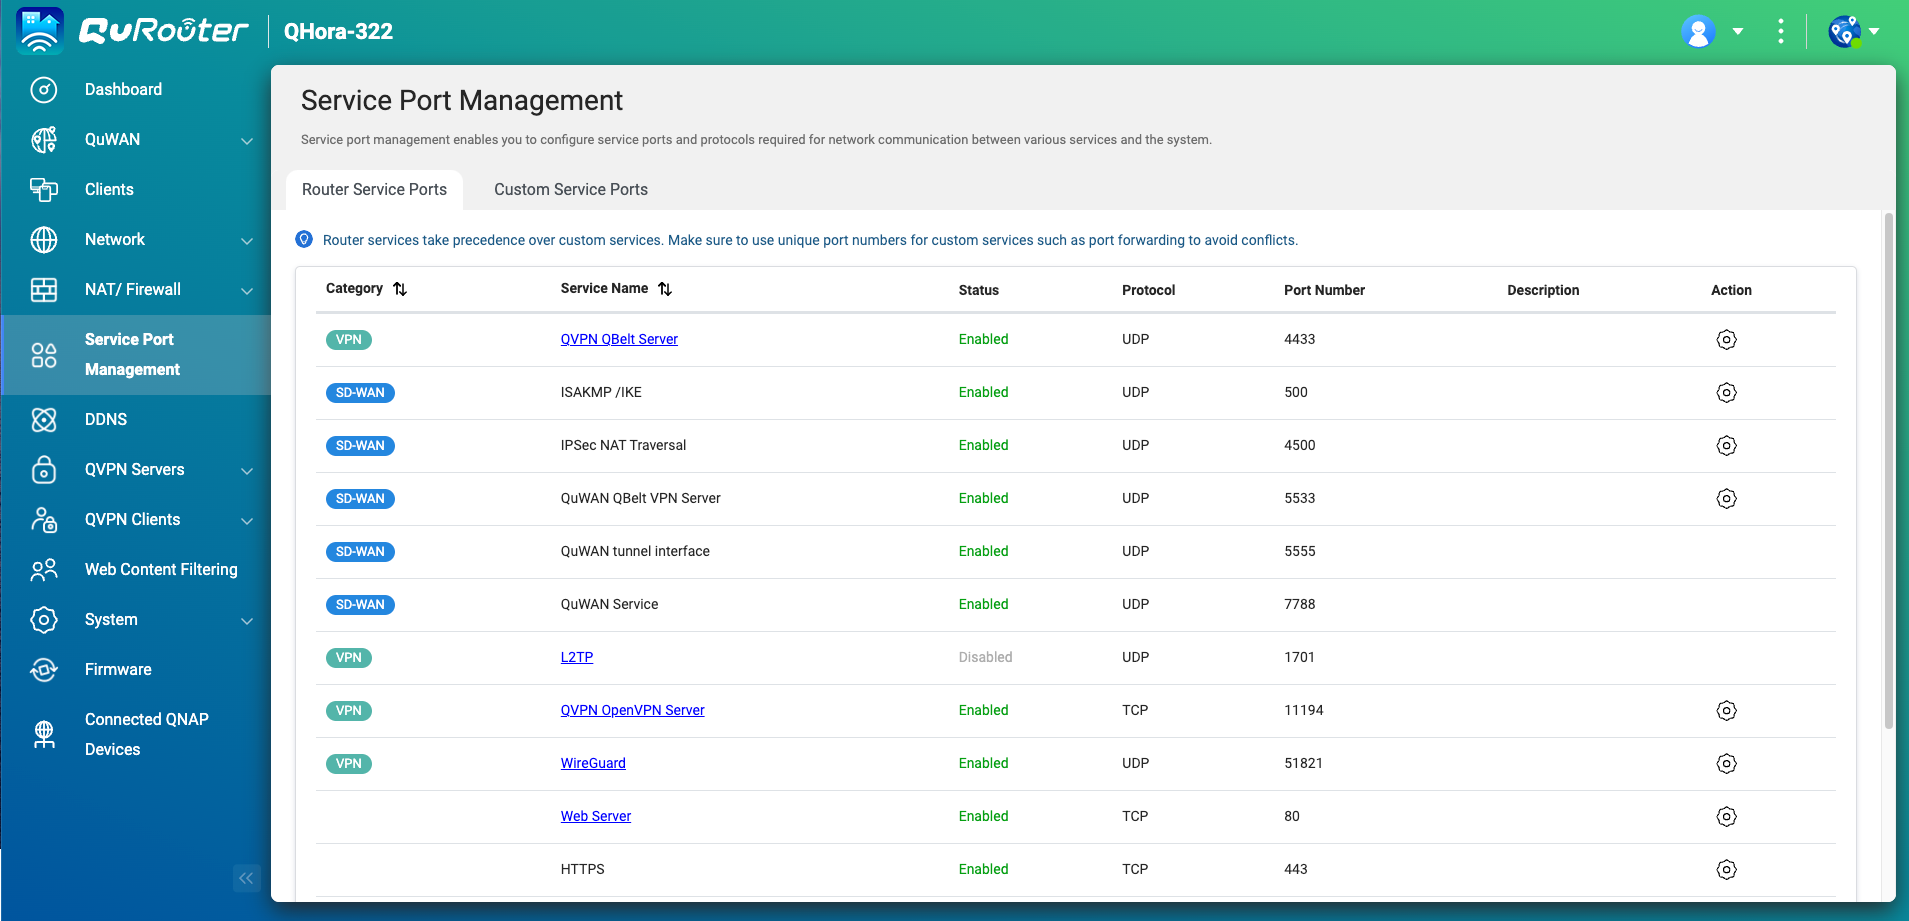Switch to the Custom Service Ports tab
The width and height of the screenshot is (1909, 921).
570,189
